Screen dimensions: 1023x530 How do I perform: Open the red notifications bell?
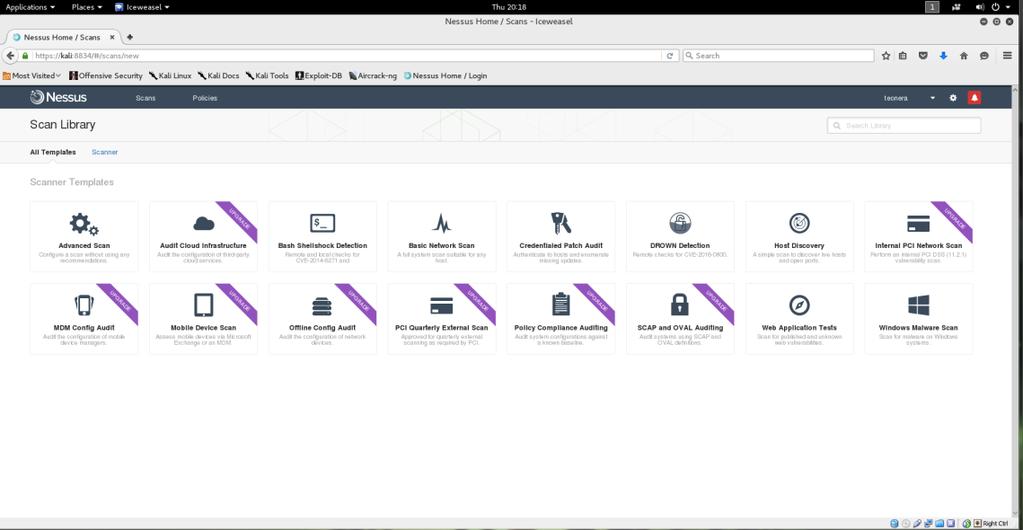point(974,98)
